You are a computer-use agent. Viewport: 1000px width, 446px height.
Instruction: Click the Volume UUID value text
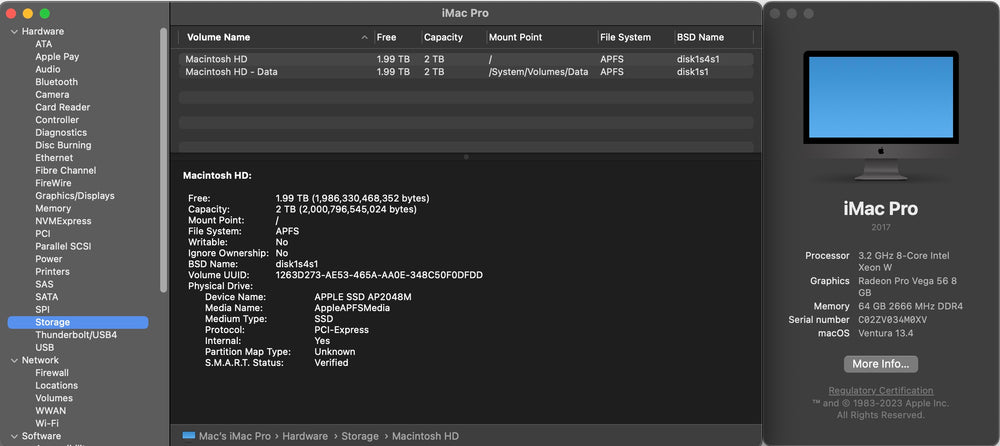[x=379, y=275]
